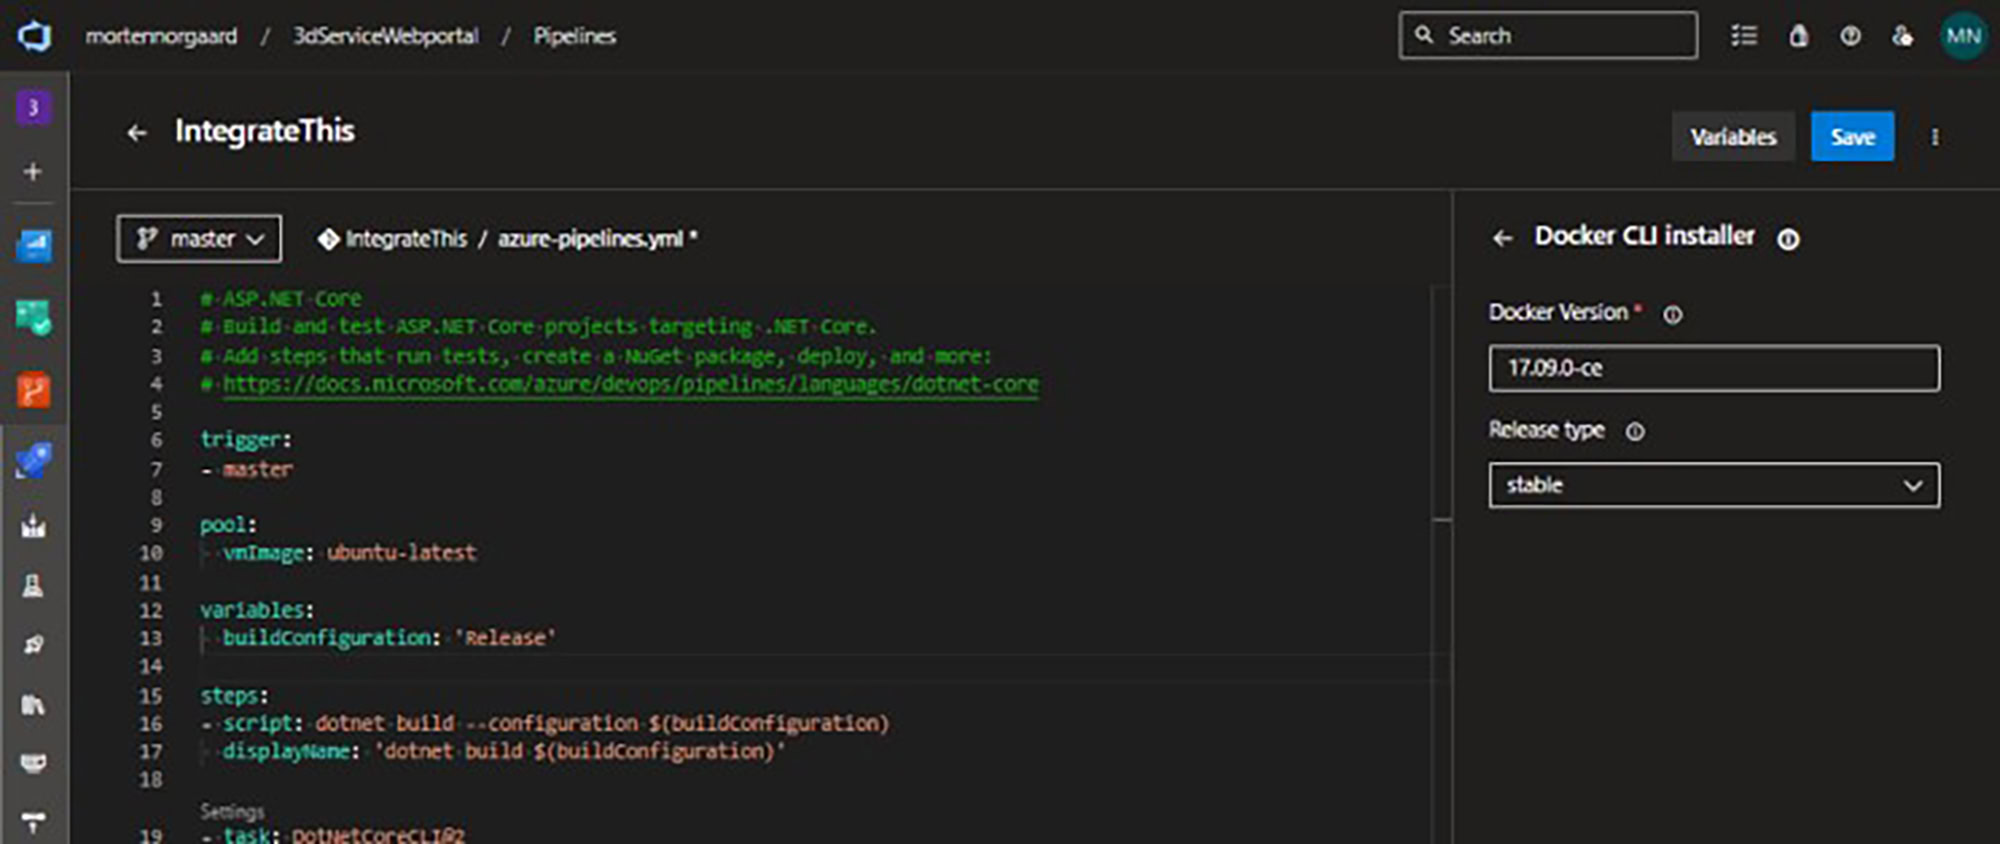Click the 'steps:' line in editor
The height and width of the screenshot is (844, 2000).
click(x=234, y=696)
